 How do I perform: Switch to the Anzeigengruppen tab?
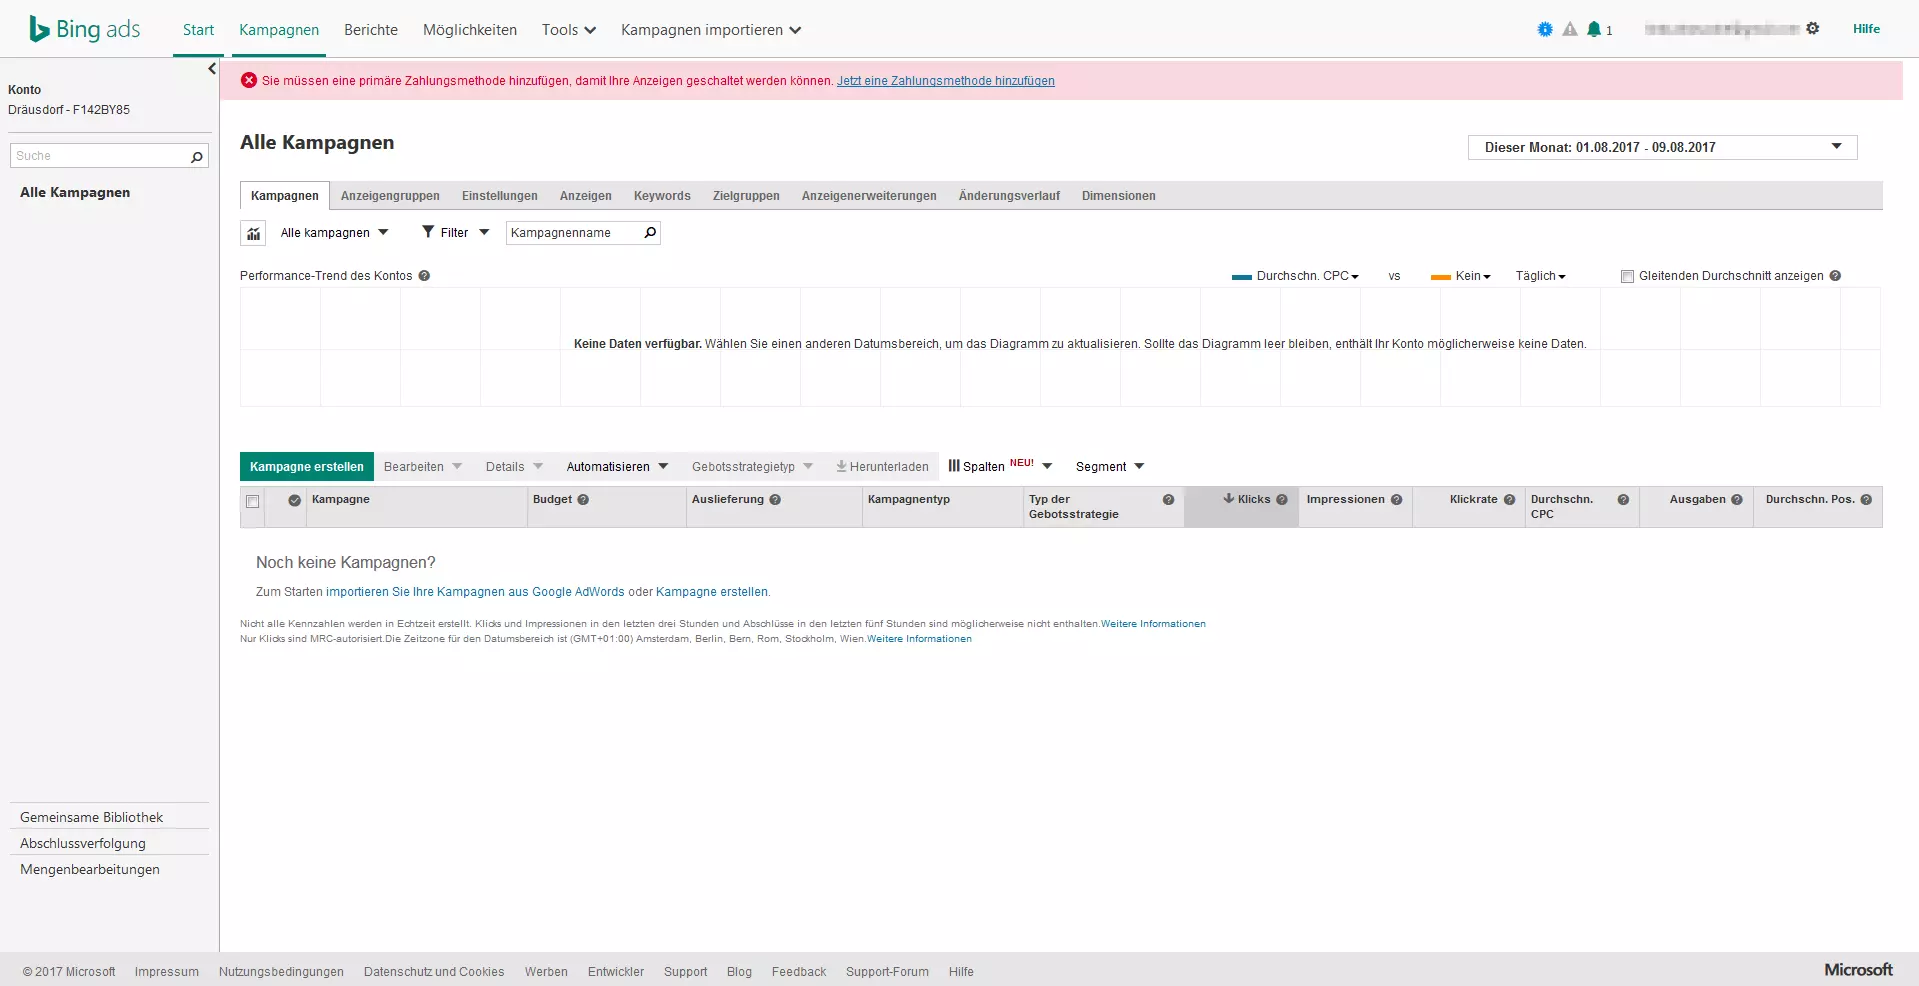[x=390, y=196]
